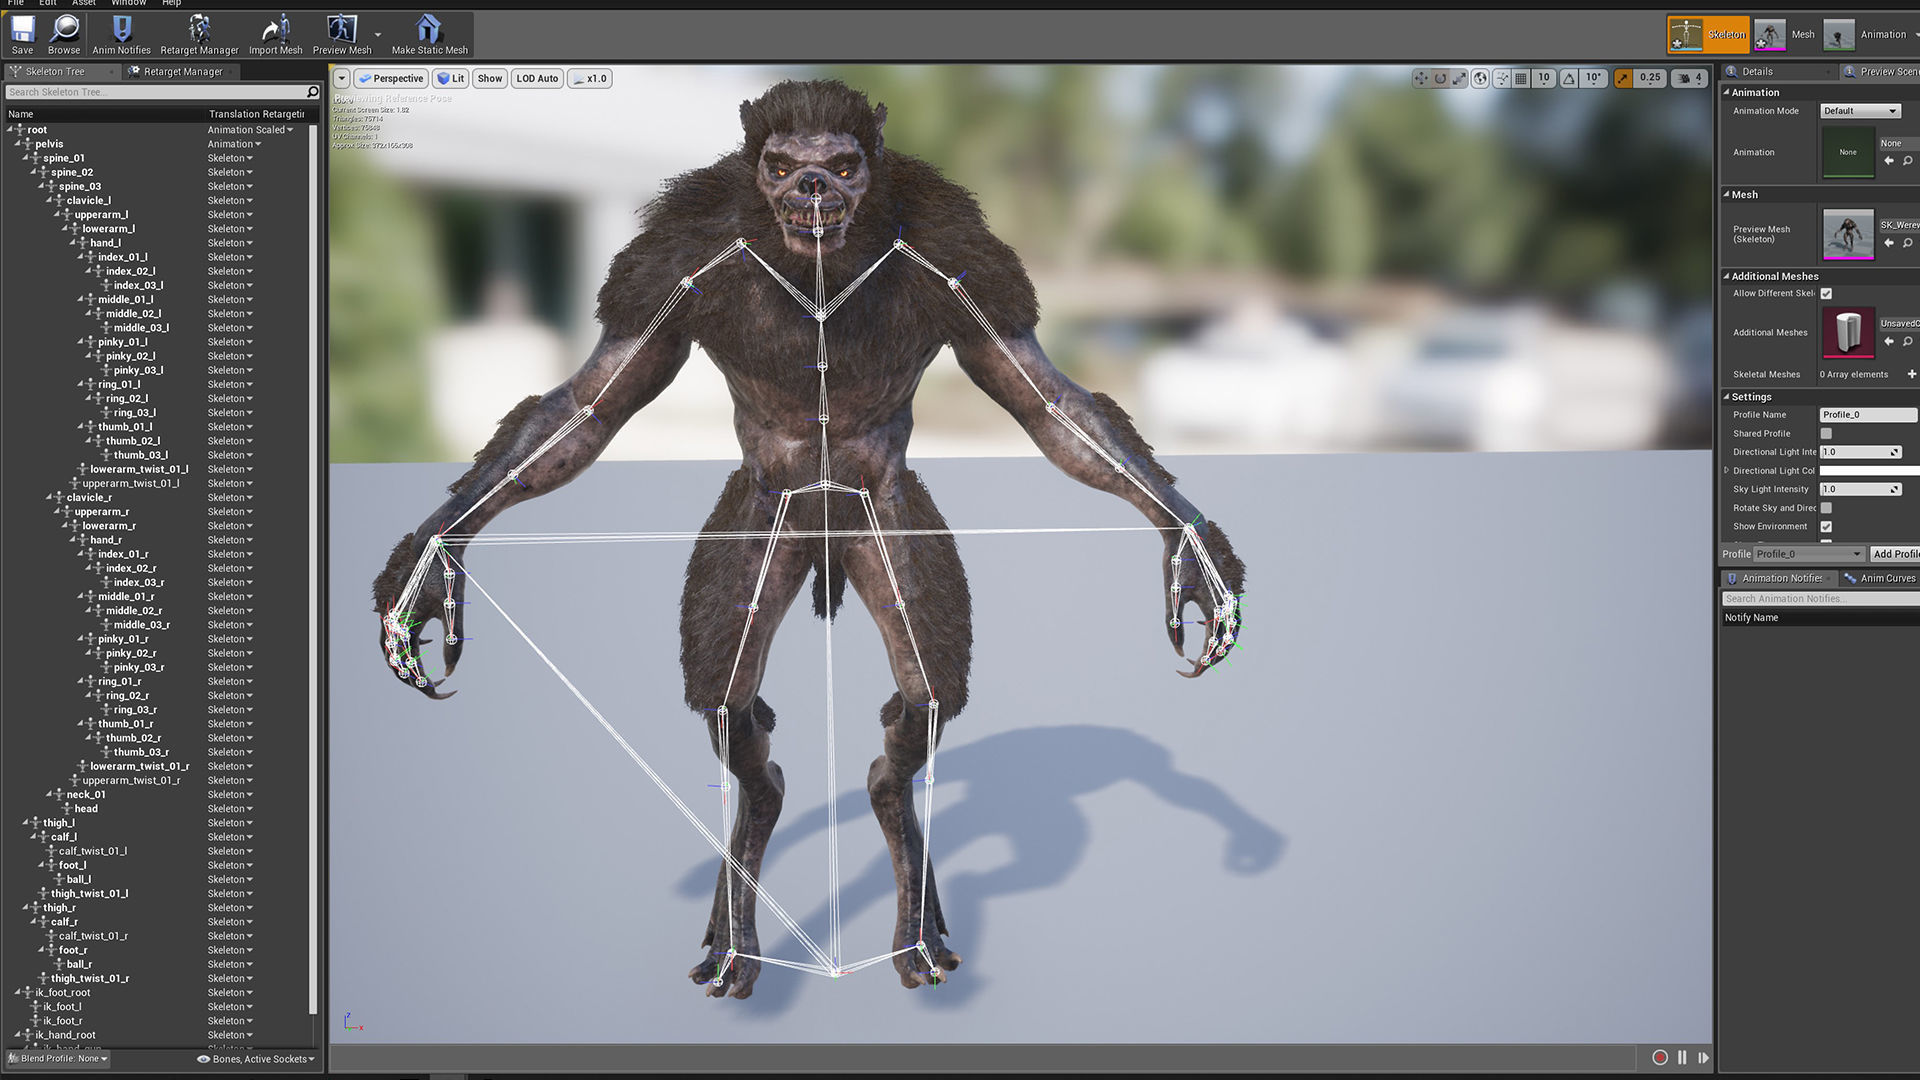Click the search icon in Skeleton Tree
The image size is (1920, 1080).
[x=312, y=92]
